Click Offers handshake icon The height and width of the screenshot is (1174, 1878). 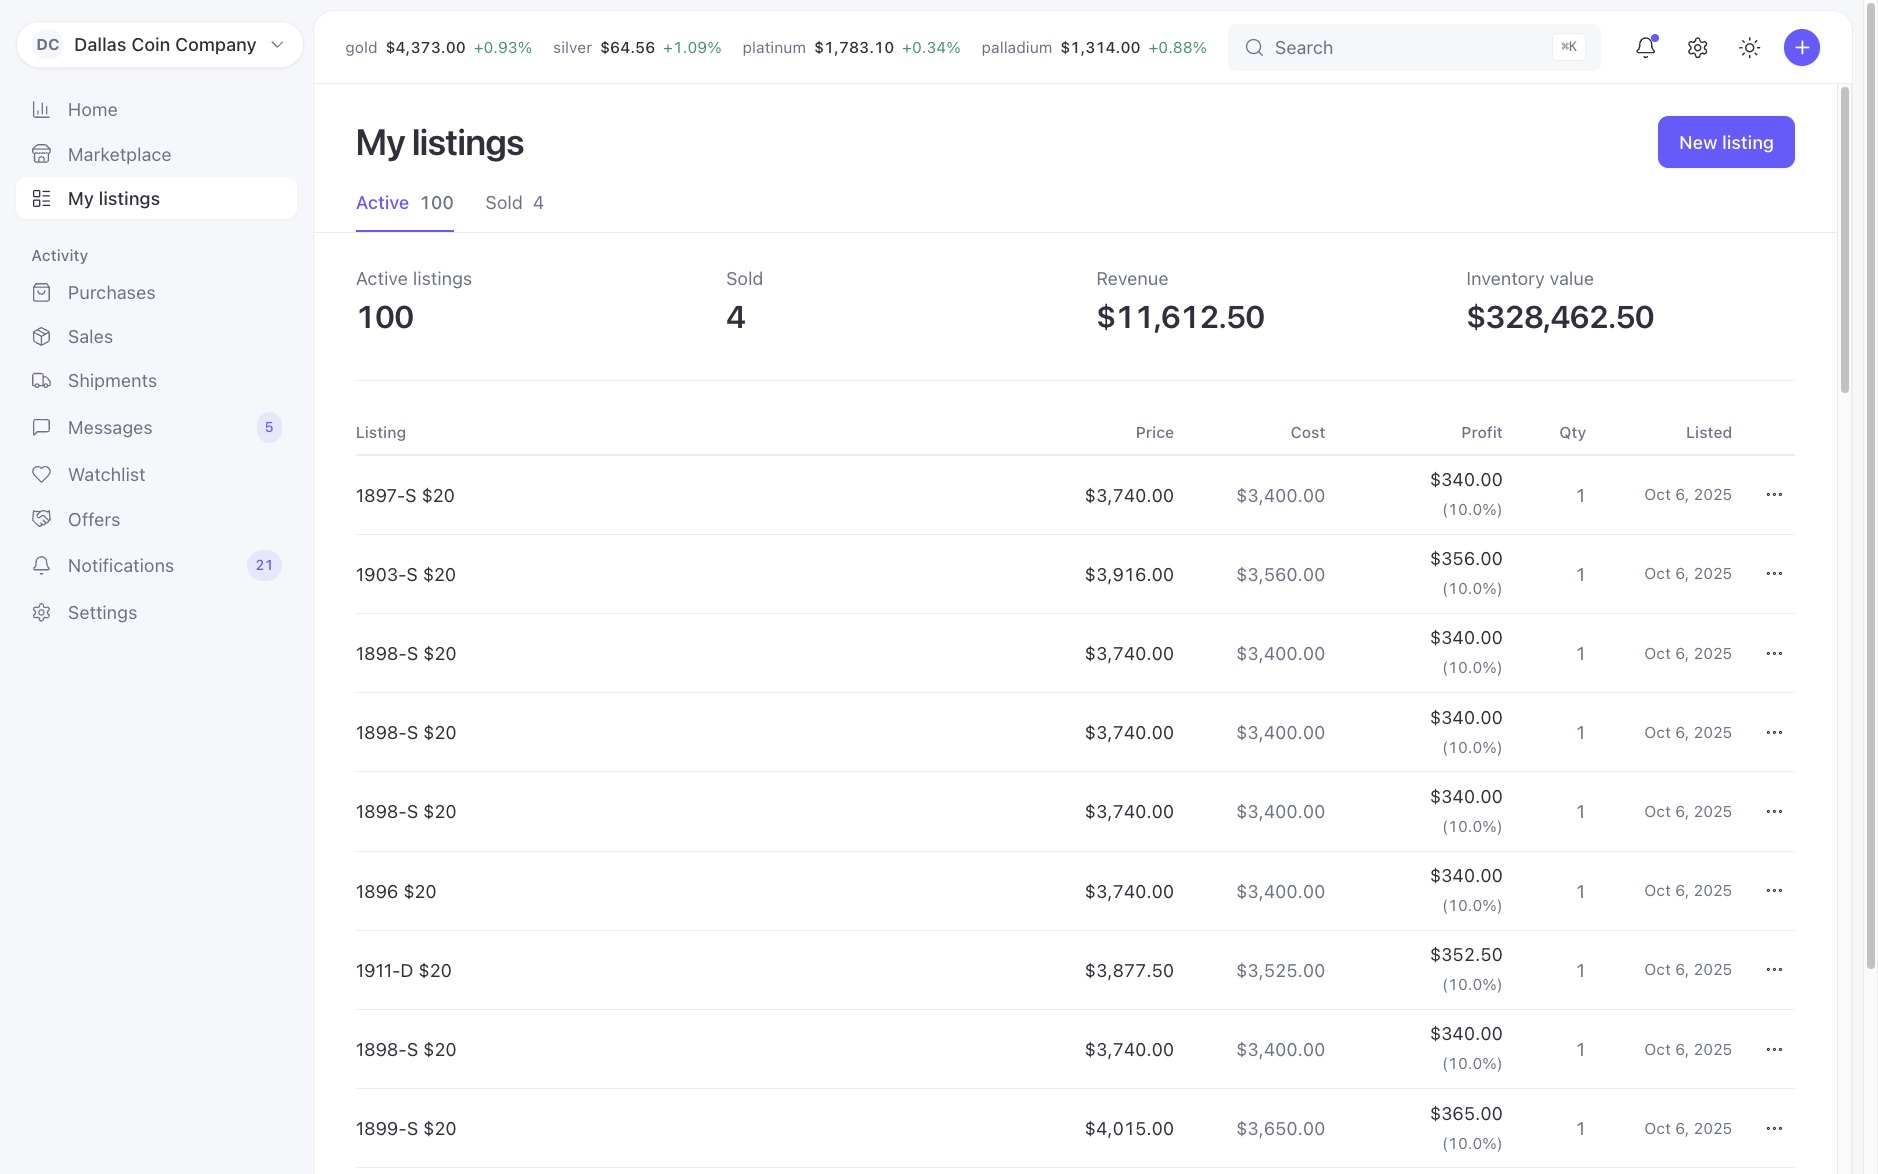pyautogui.click(x=41, y=519)
